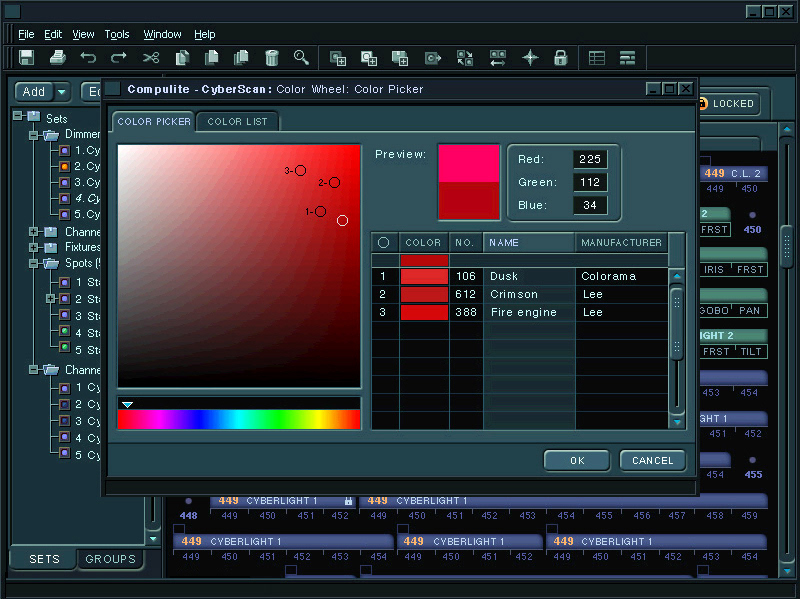The image size is (800, 599).
Task: Click the Blue value field
Action: pos(590,205)
